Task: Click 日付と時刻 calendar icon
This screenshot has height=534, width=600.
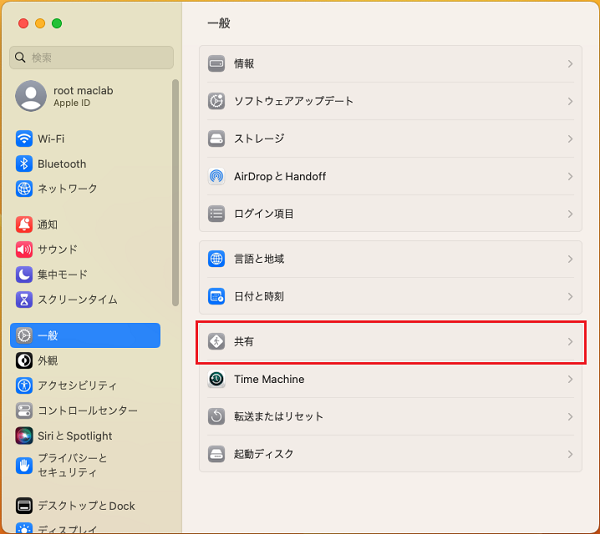Action: 216,296
